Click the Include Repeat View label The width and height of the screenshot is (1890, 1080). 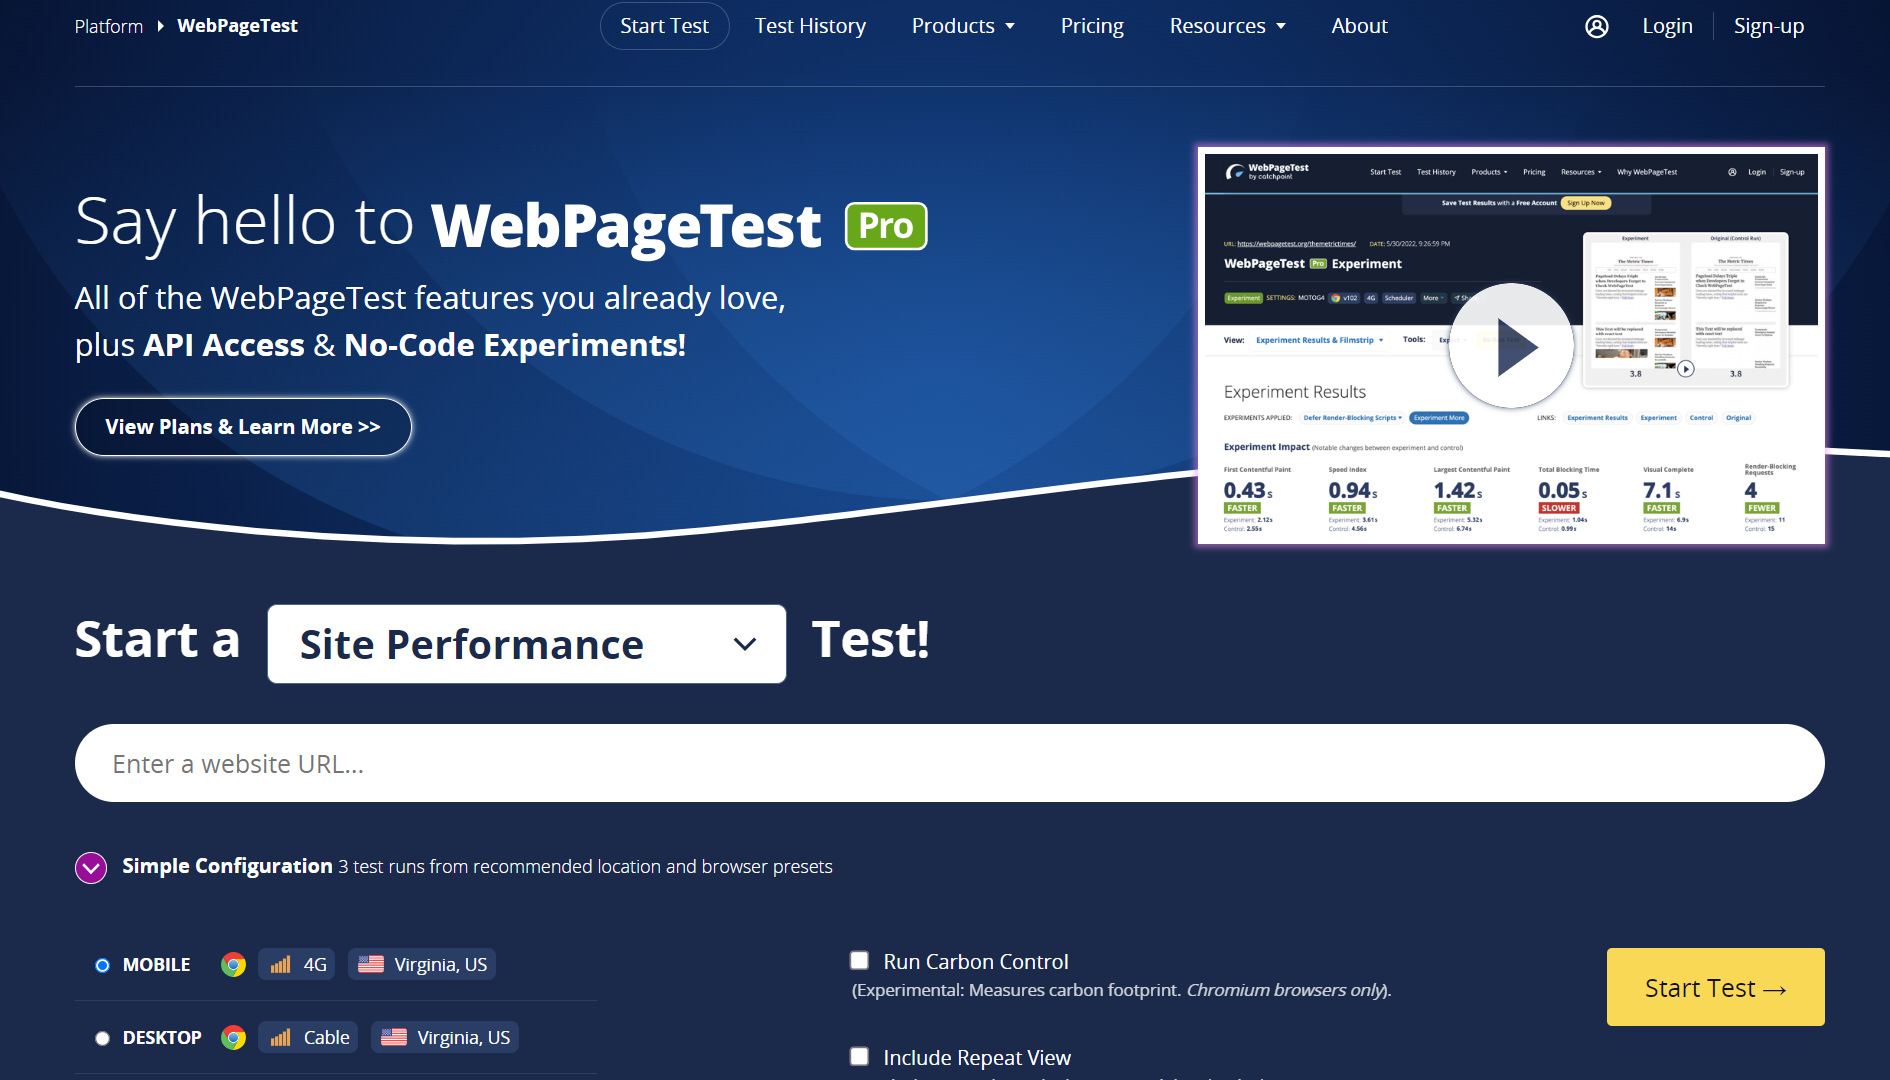coord(977,1057)
